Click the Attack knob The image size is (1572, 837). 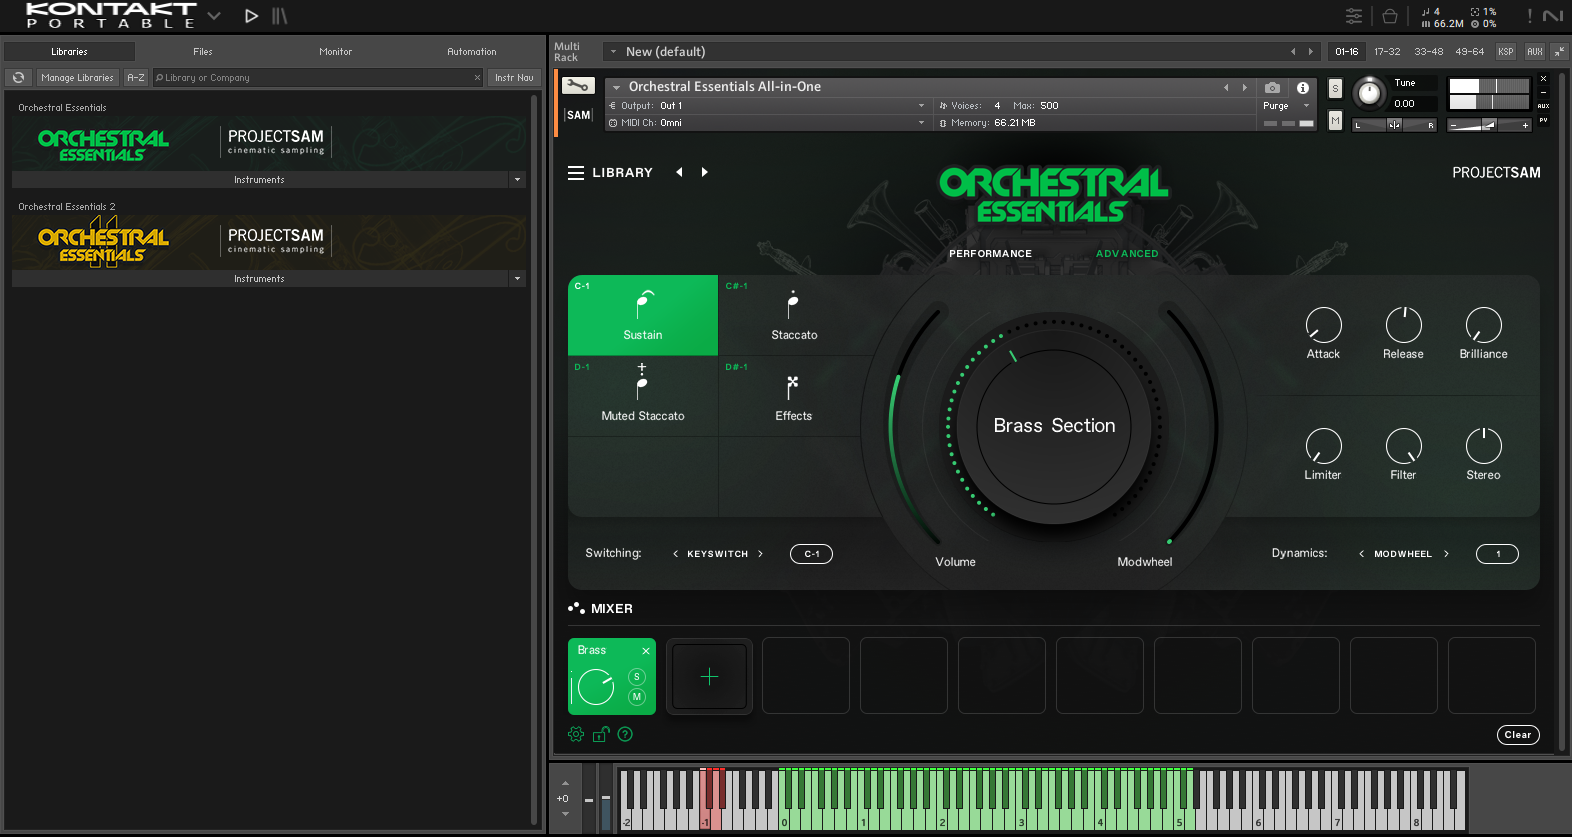click(1323, 325)
